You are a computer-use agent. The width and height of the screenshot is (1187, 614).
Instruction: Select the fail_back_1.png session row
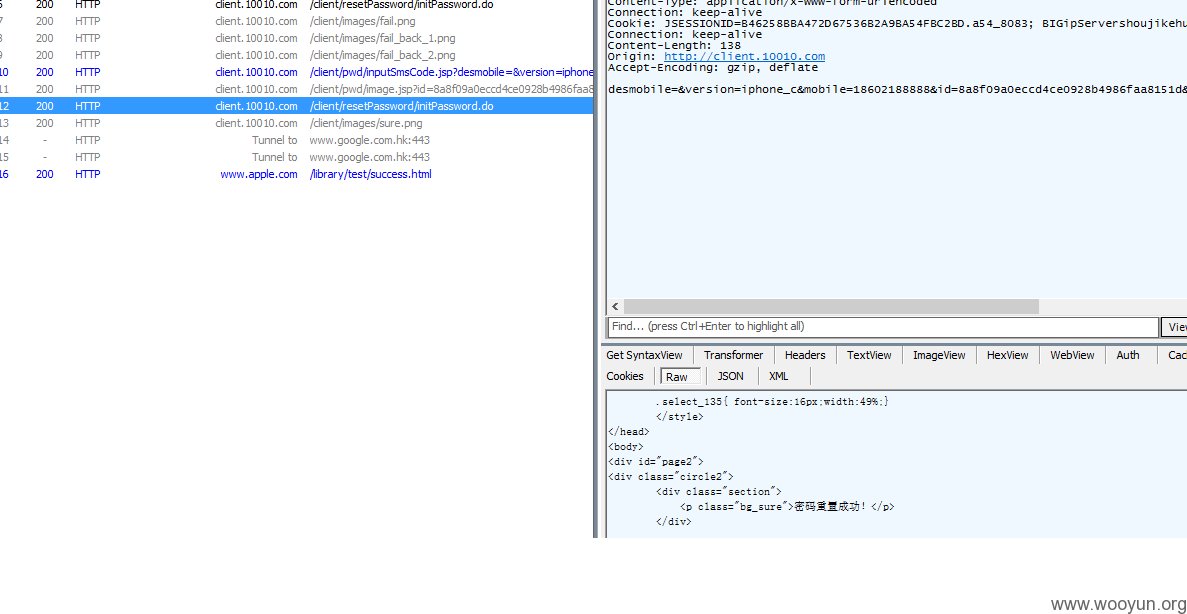(296, 38)
